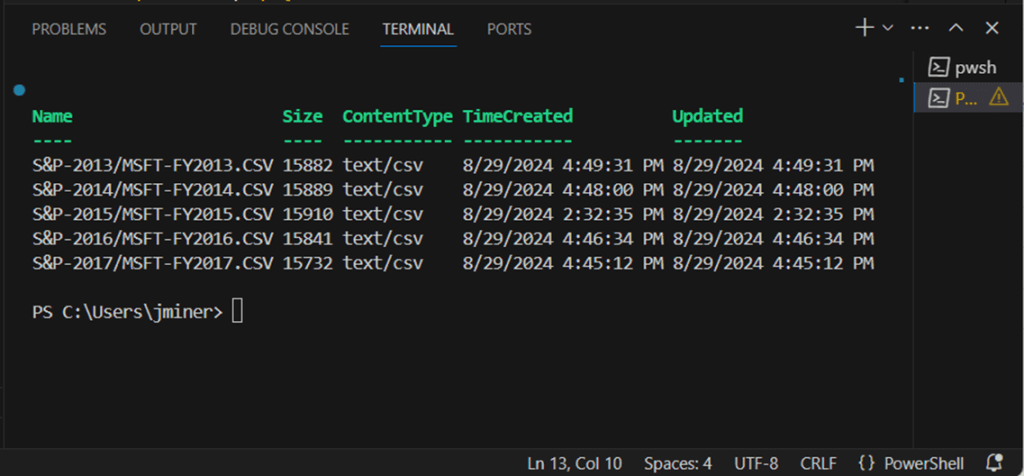Click the warning triangle on the active terminal
Viewport: 1024px width, 476px height.
pyautogui.click(x=998, y=97)
